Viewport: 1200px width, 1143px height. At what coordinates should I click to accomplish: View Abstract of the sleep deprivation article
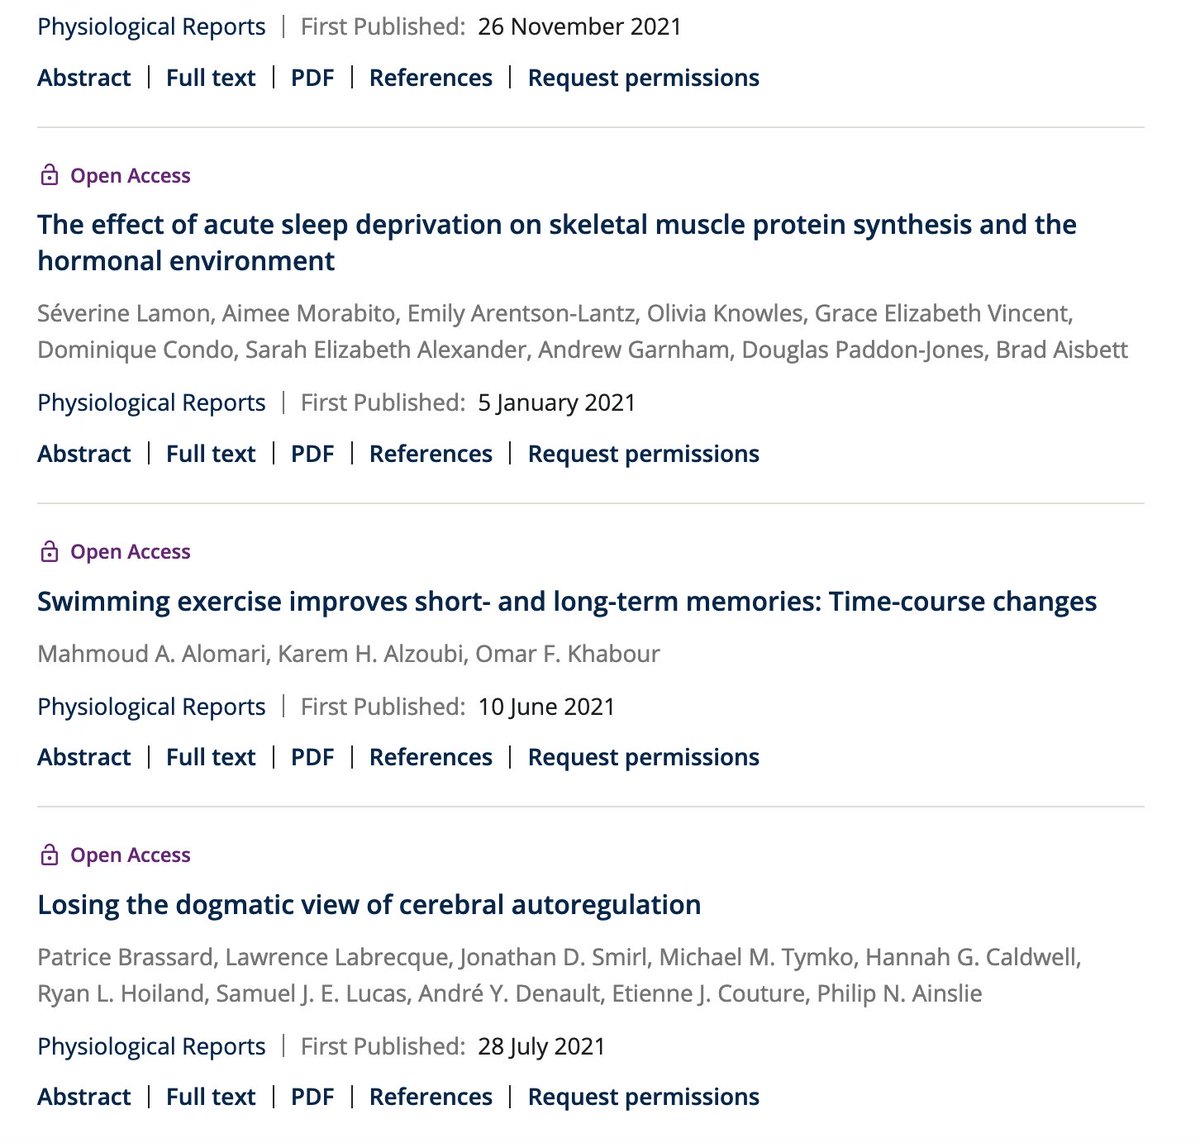pyautogui.click(x=84, y=454)
